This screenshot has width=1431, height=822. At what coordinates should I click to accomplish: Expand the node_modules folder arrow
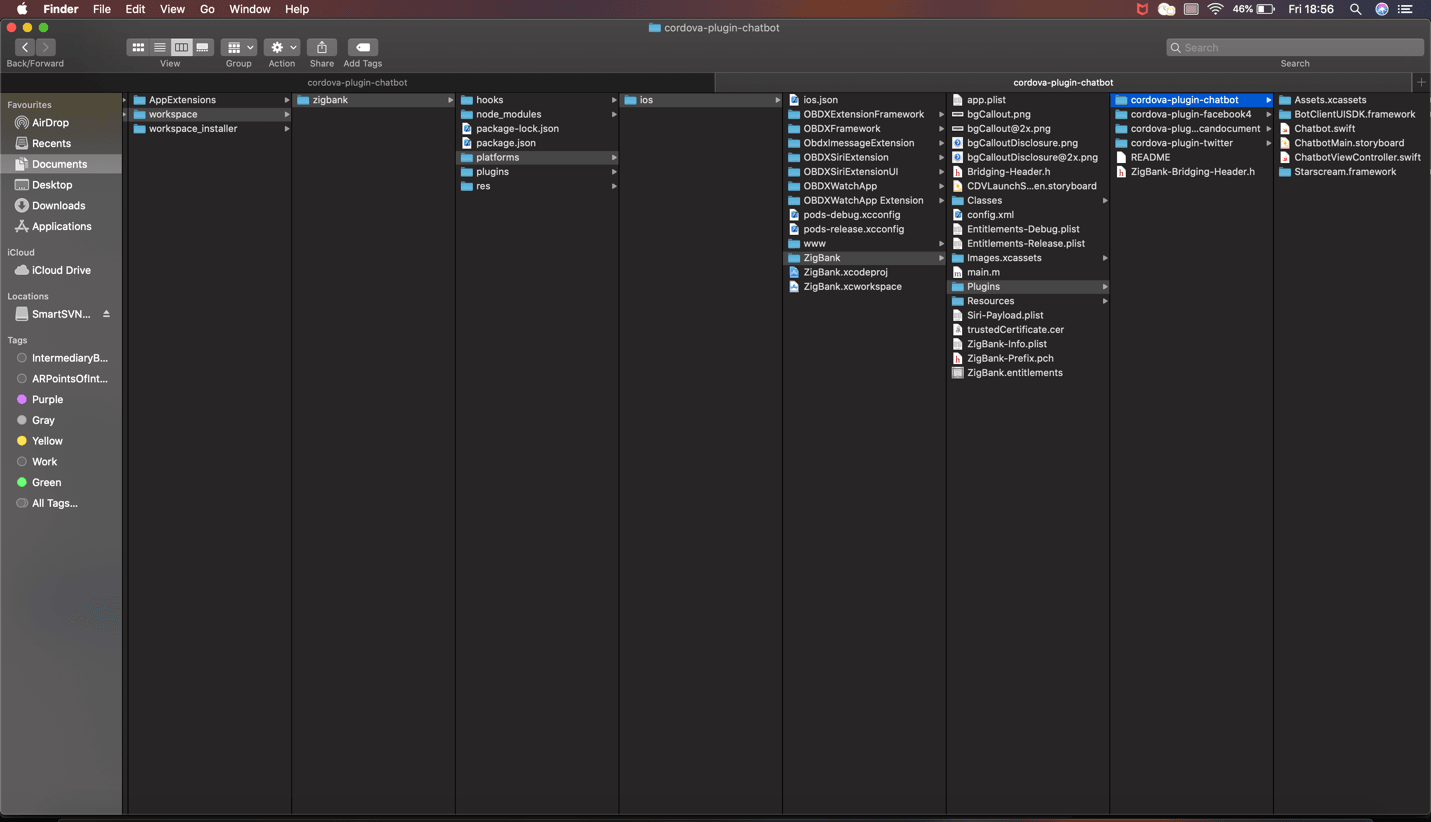[614, 115]
